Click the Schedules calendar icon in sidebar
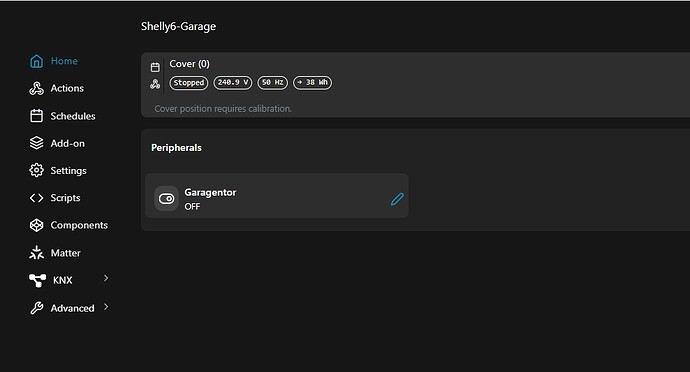 coord(37,116)
